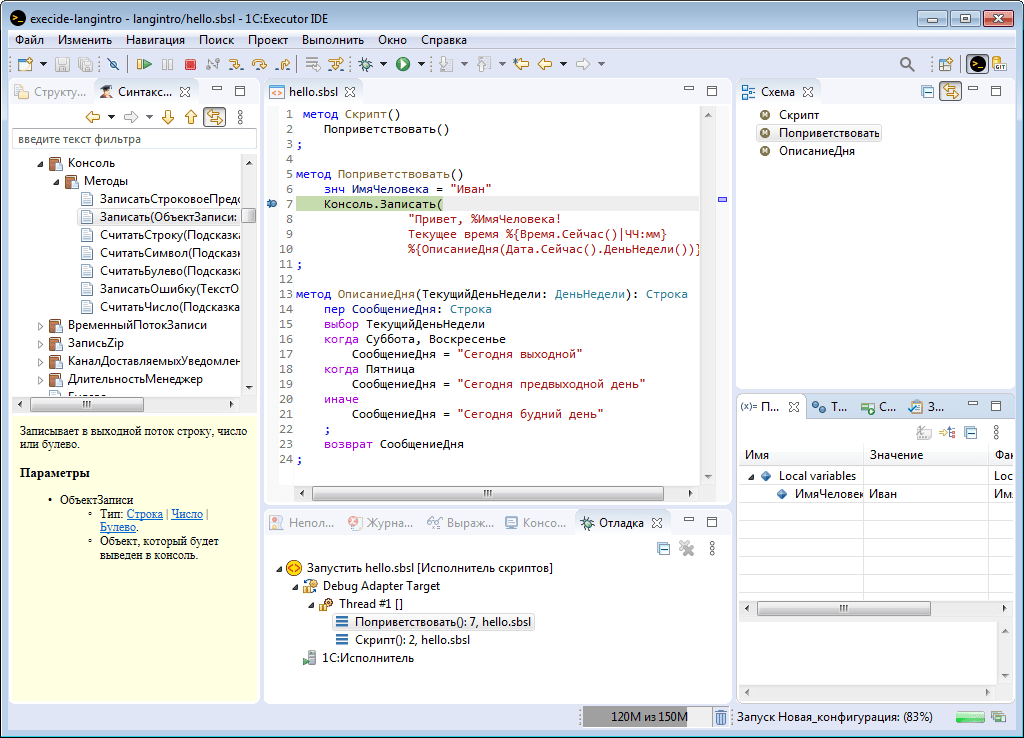Open the main toolbar Back history dropdown
Screen dimensions: 1024x738
(563, 64)
